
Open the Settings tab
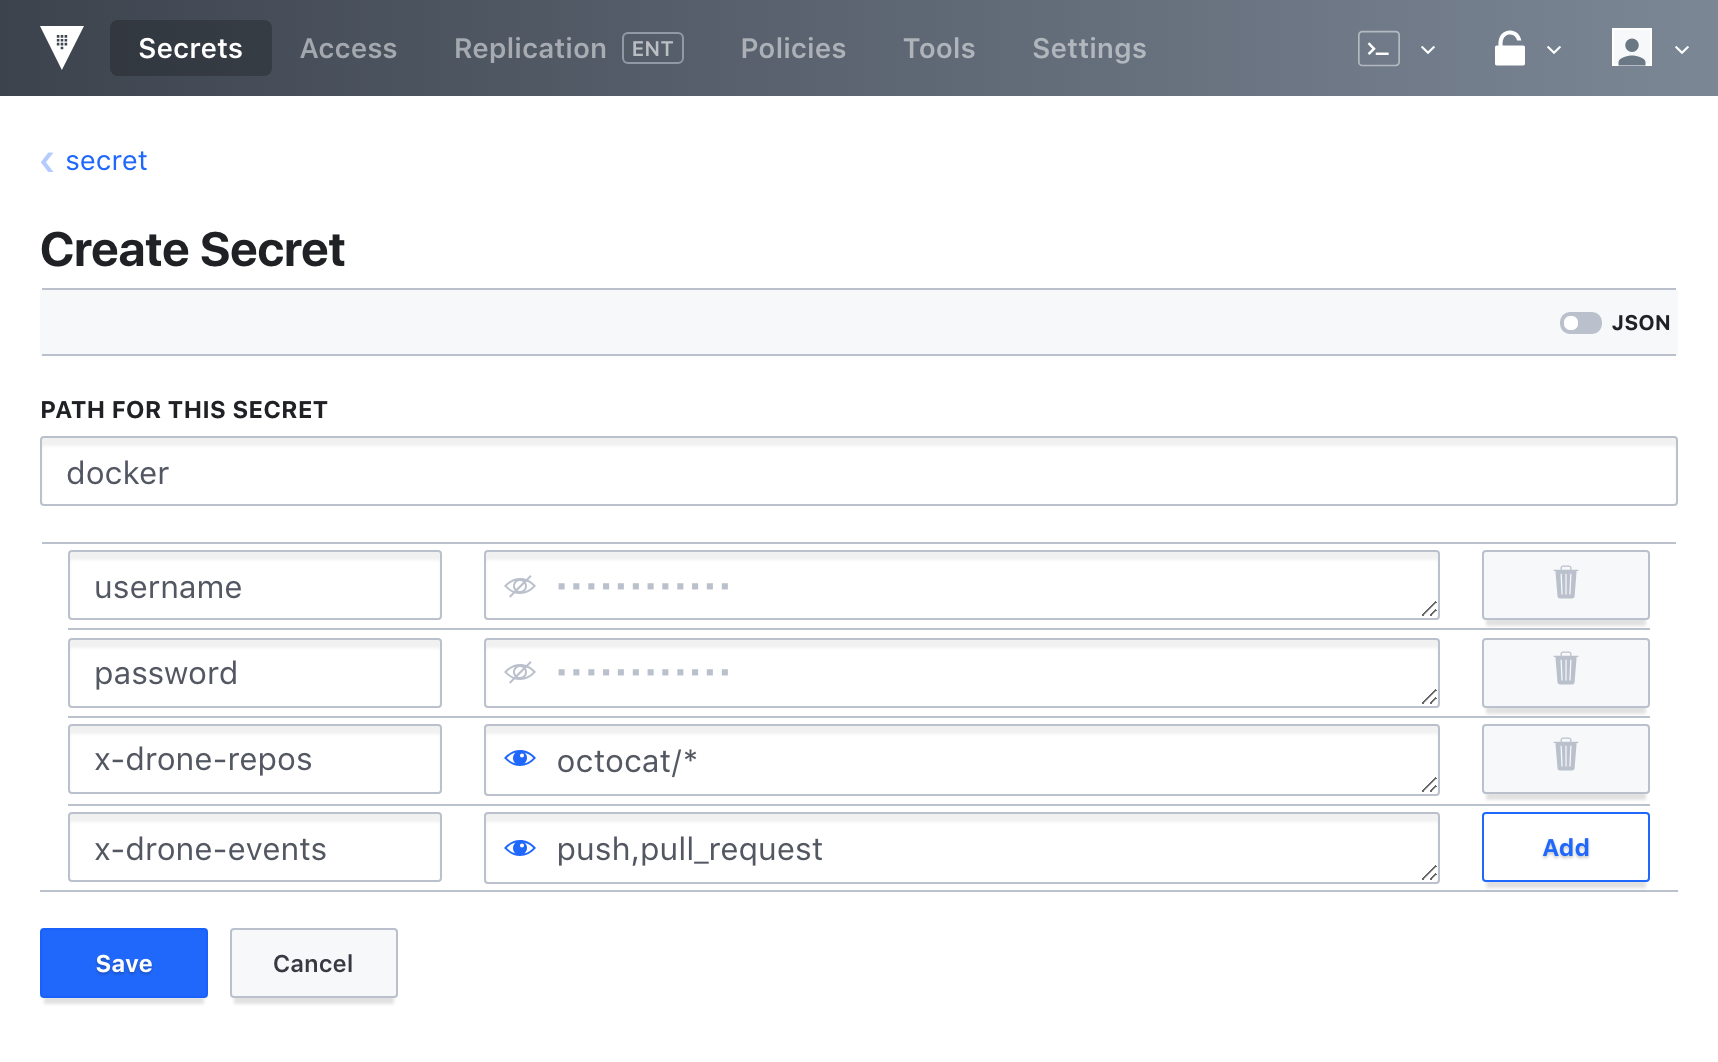[x=1089, y=48]
